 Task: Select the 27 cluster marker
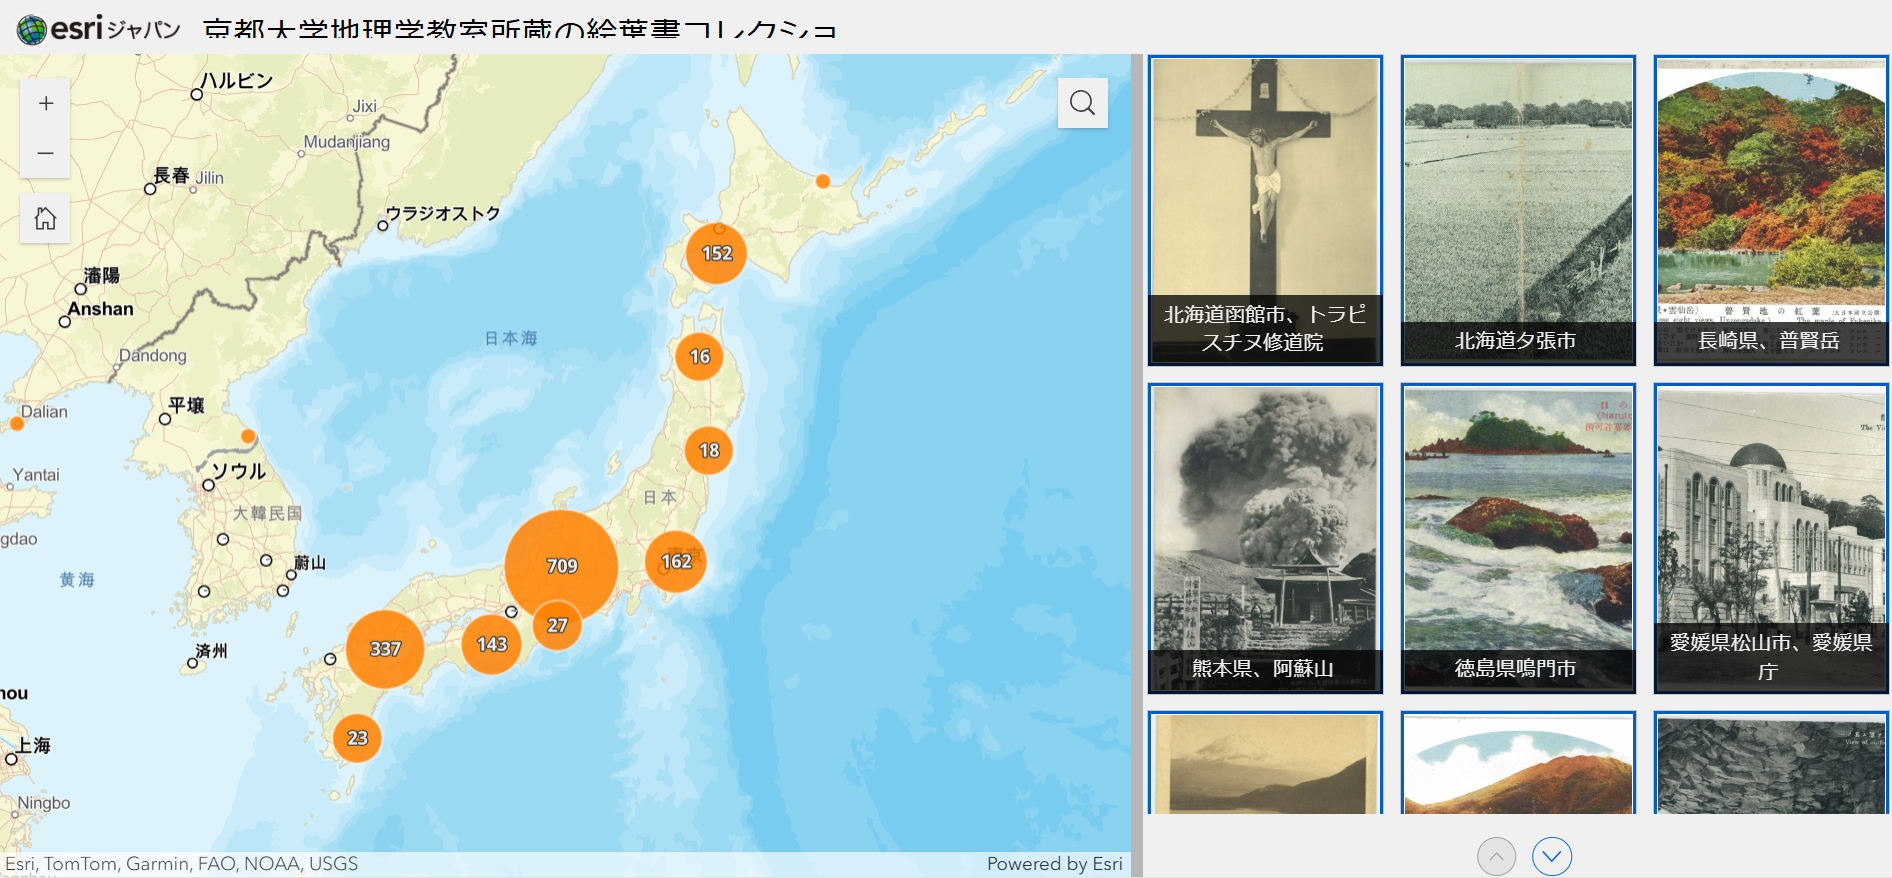(557, 625)
